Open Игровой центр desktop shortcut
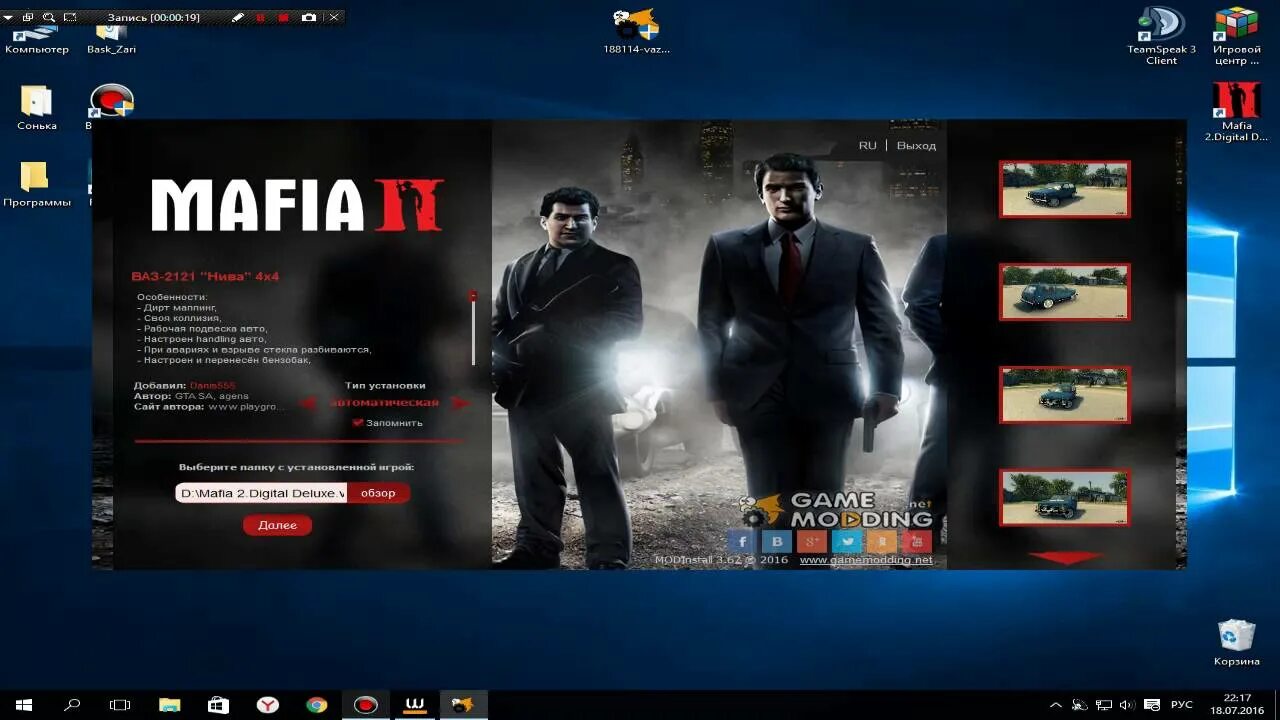 click(1236, 37)
